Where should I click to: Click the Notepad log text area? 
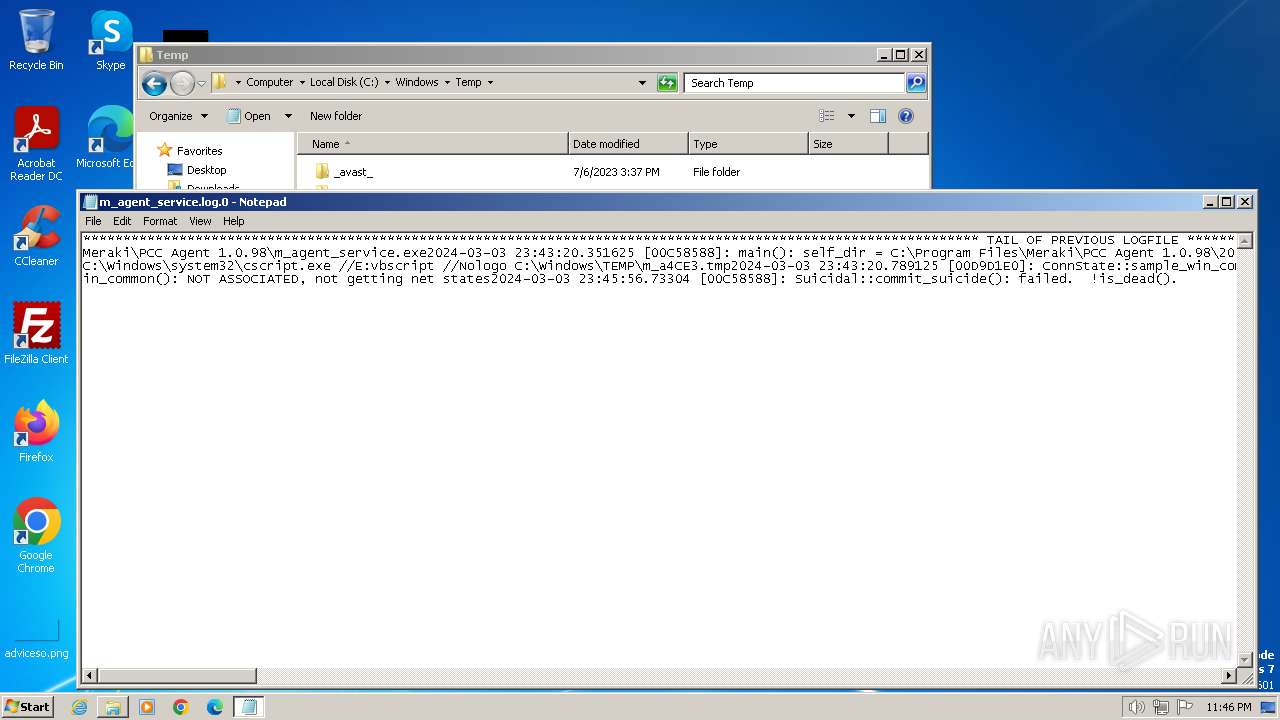659,450
